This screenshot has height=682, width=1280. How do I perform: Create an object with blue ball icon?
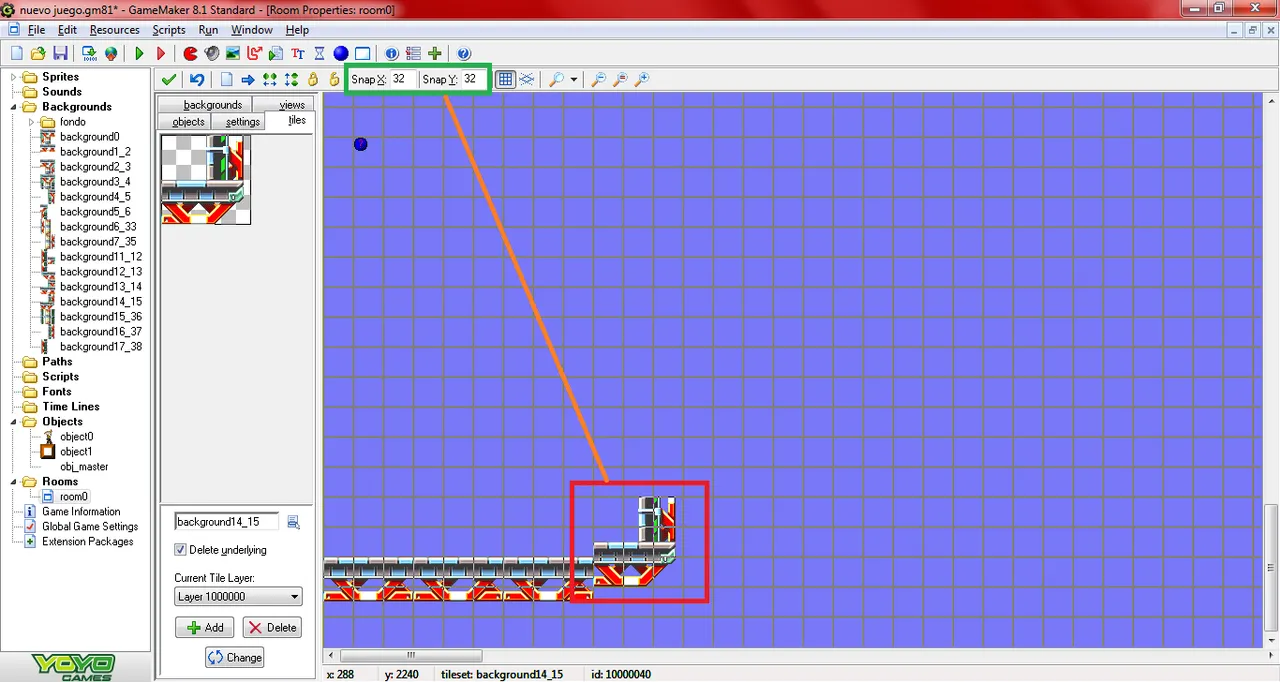[x=341, y=53]
